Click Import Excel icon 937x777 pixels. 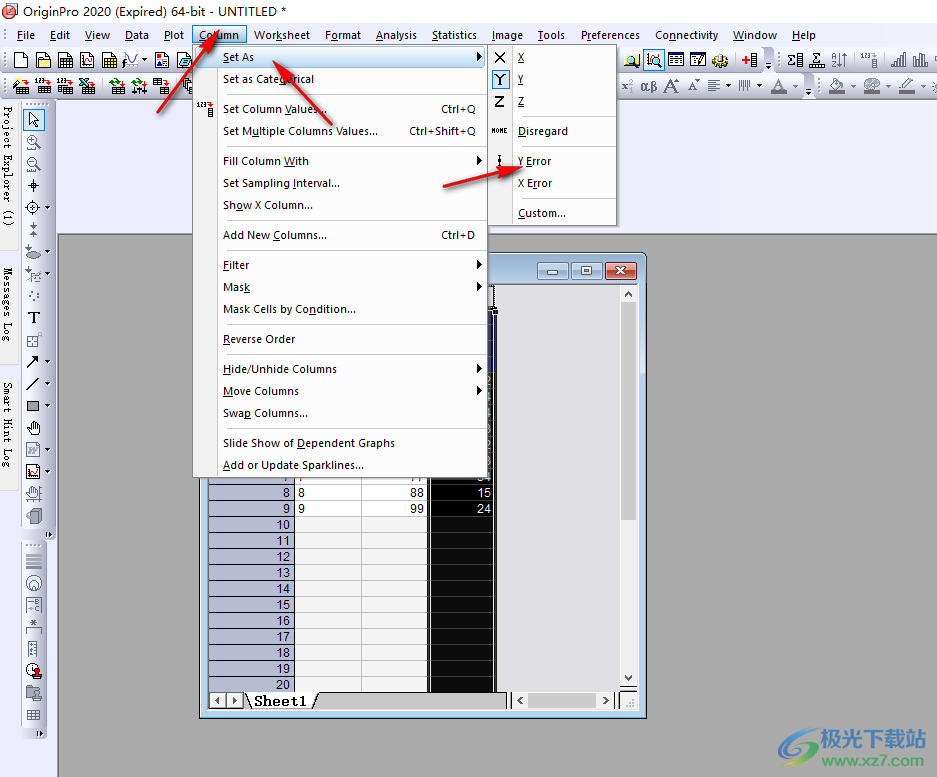pyautogui.click(x=87, y=87)
